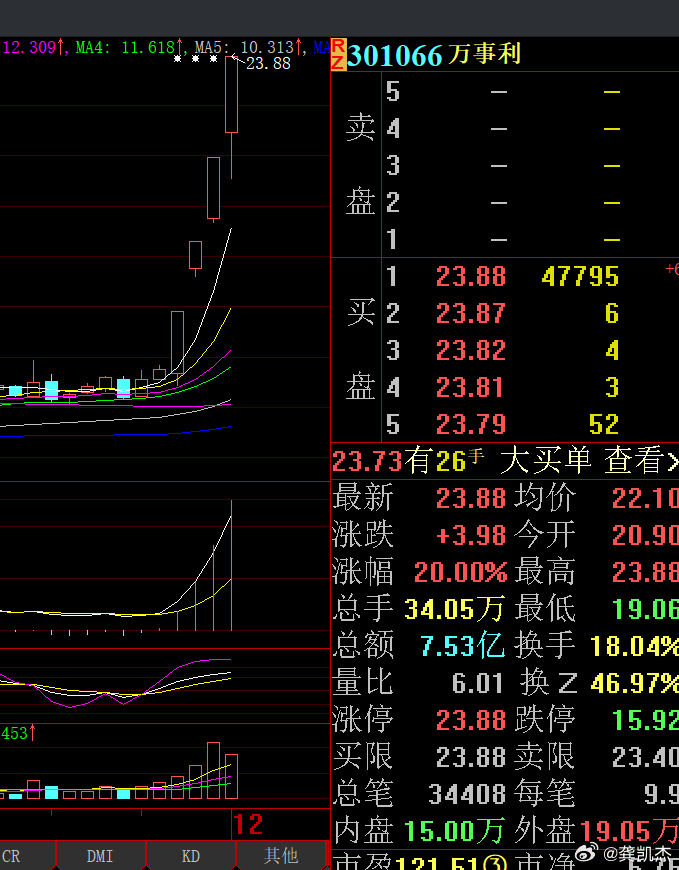Select buy level 5 price 23.79
Image resolution: width=679 pixels, height=870 pixels.
pos(471,424)
